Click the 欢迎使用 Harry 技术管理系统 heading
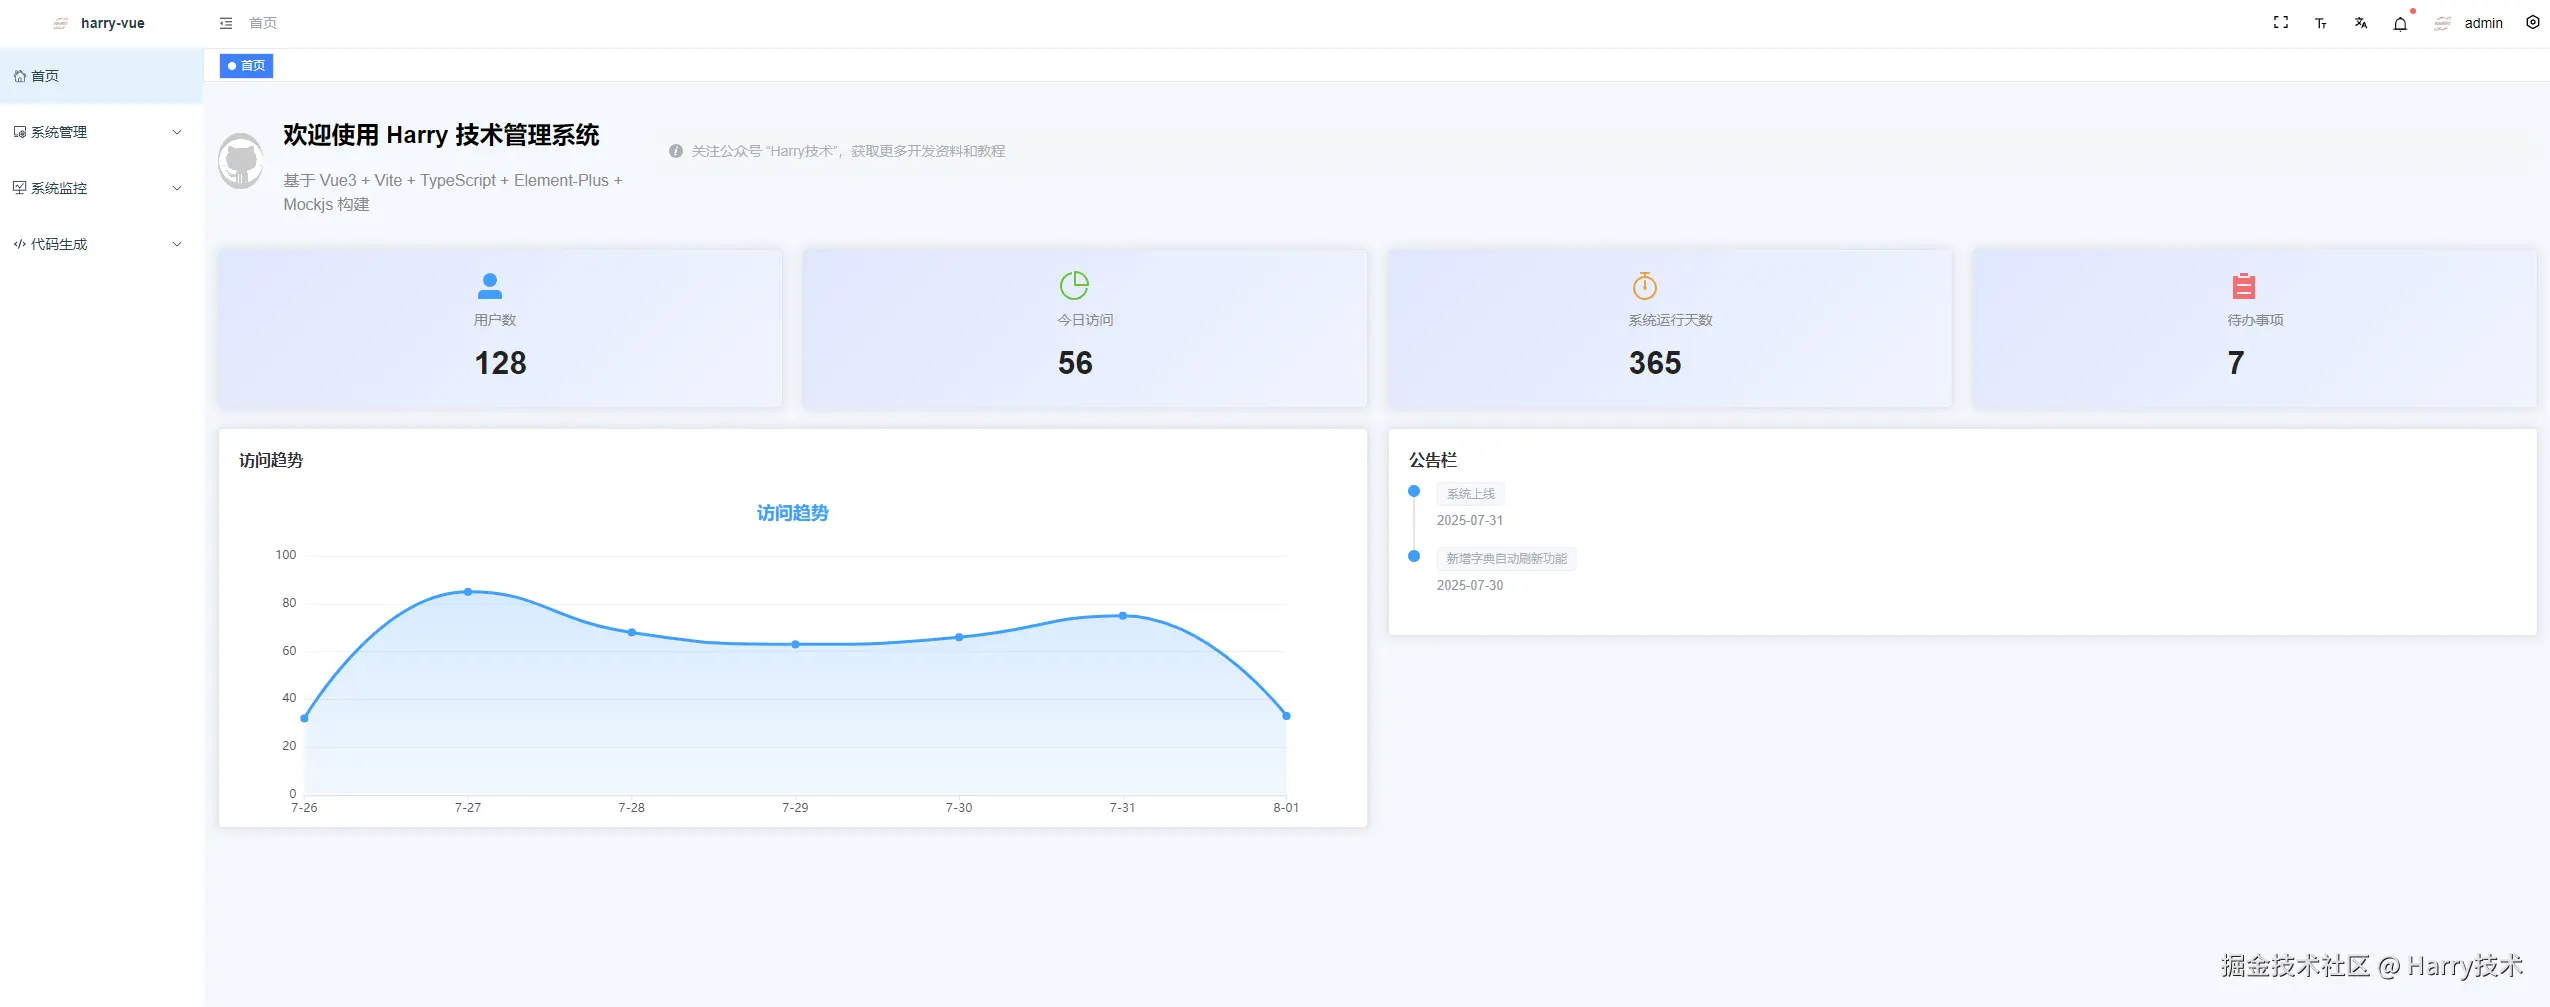 coord(441,135)
